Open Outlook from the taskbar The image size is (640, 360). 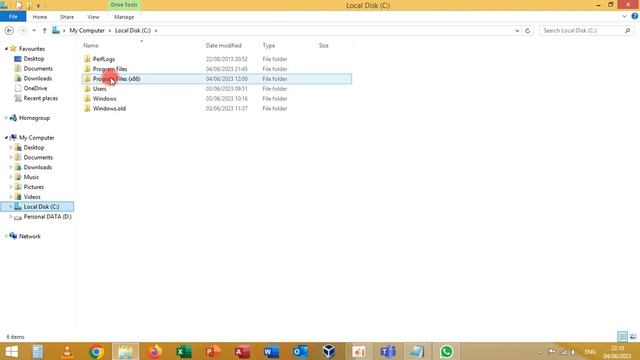point(301,351)
